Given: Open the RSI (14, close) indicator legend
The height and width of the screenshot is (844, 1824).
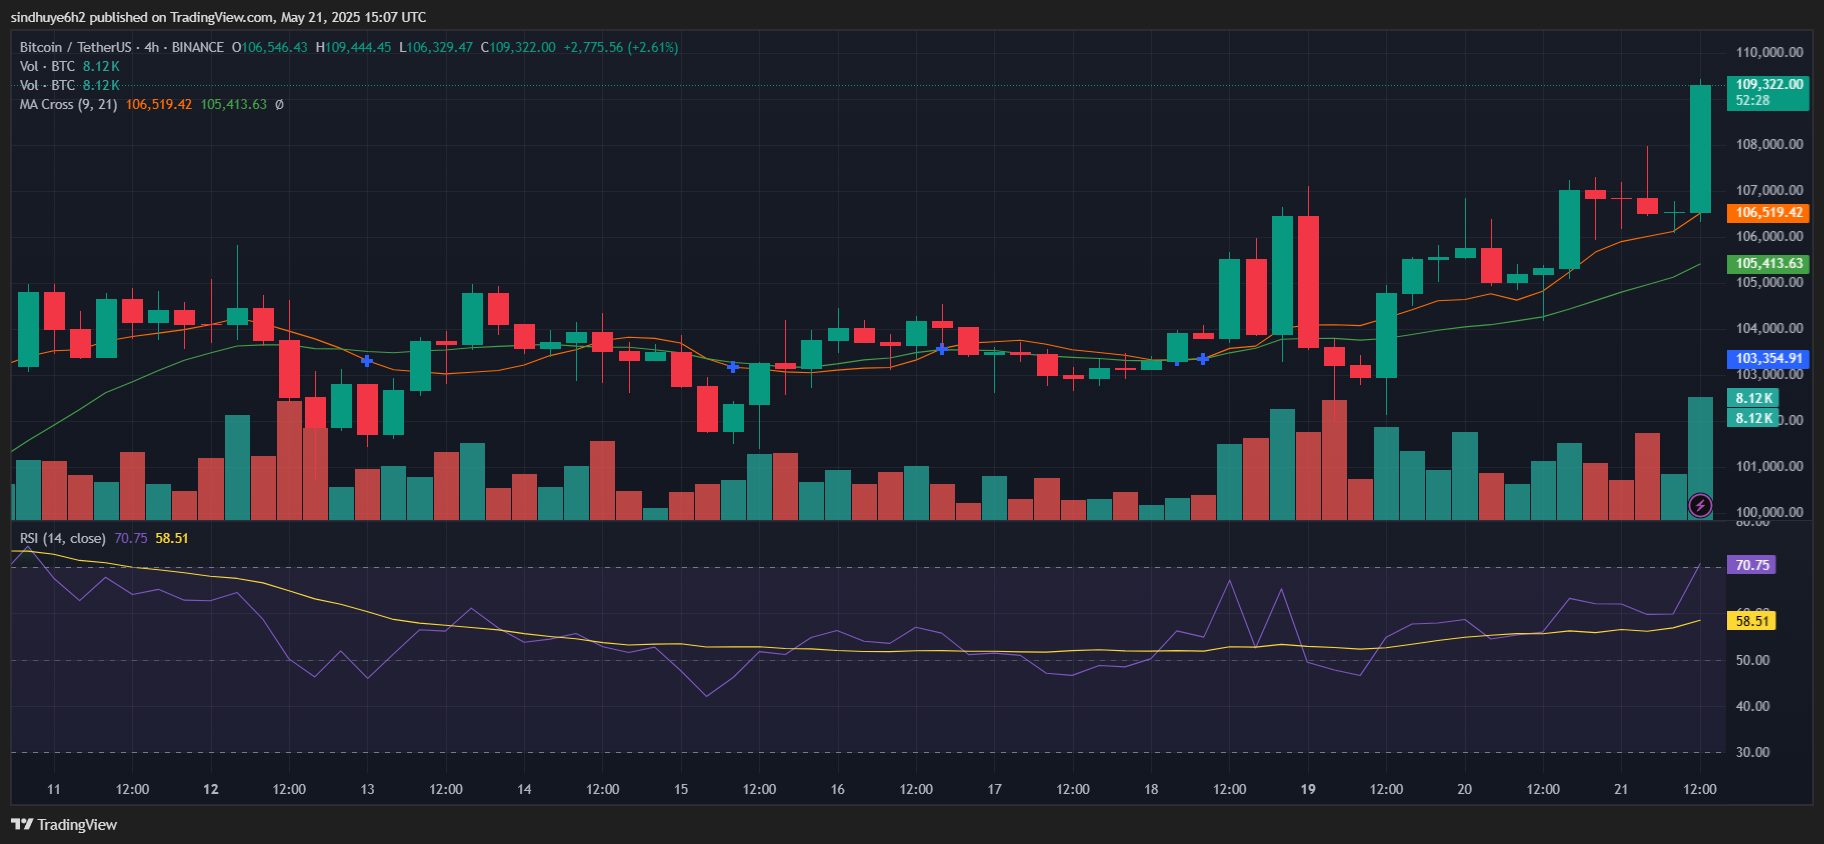Looking at the screenshot, I should point(62,539).
